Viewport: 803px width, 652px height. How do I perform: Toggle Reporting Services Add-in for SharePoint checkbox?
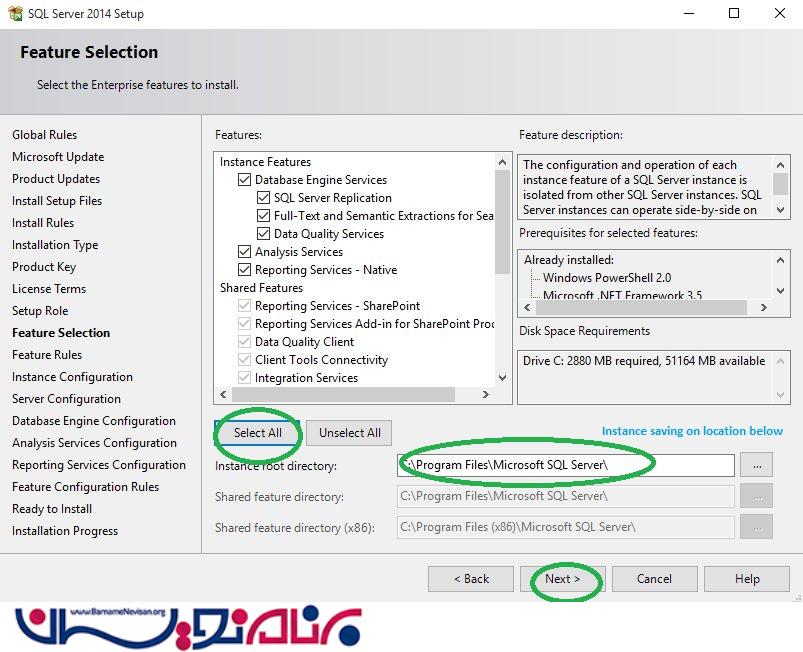point(244,324)
